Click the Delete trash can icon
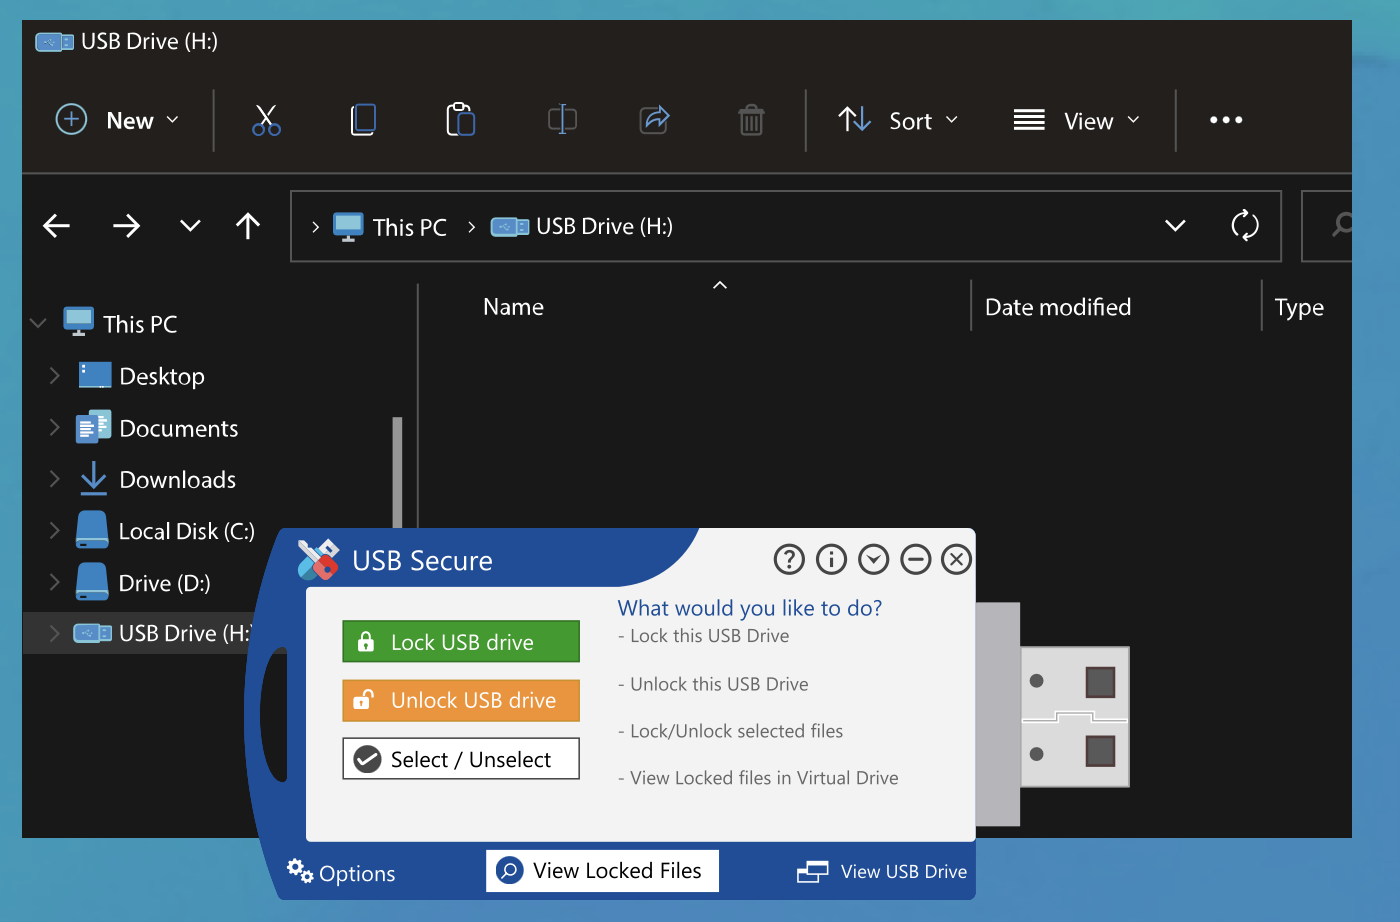This screenshot has width=1400, height=922. tap(751, 120)
